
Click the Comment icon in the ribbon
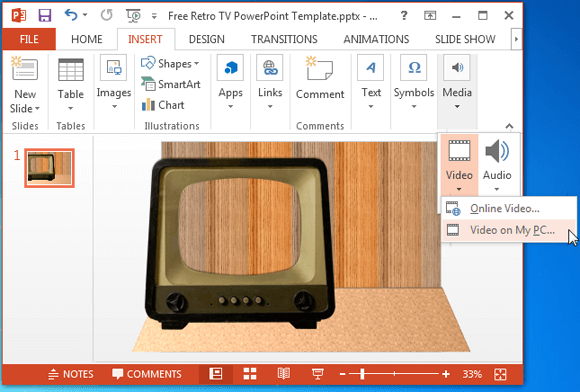pyautogui.click(x=320, y=68)
